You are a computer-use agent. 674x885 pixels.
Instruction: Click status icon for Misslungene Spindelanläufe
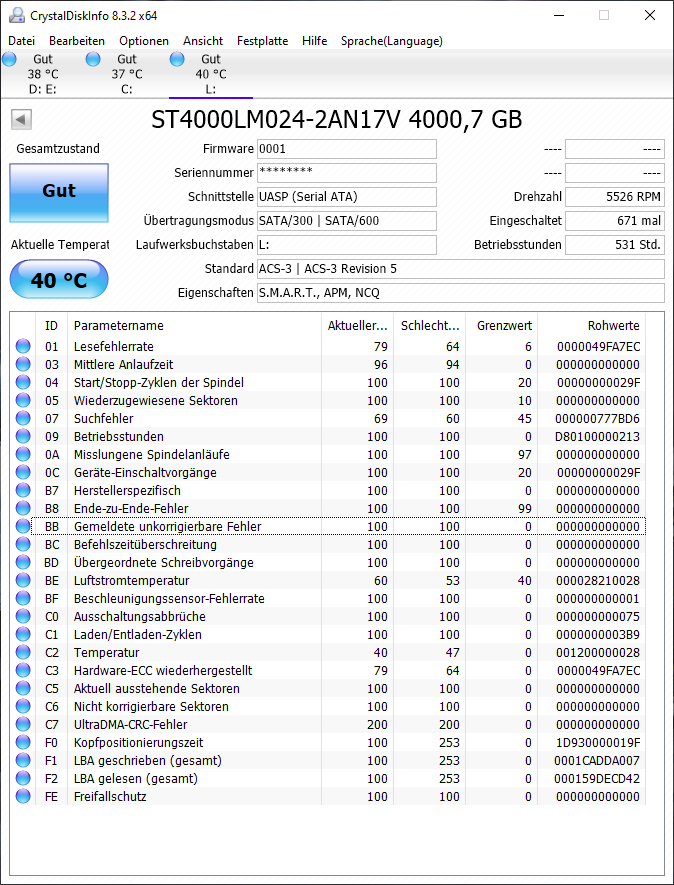[23, 454]
